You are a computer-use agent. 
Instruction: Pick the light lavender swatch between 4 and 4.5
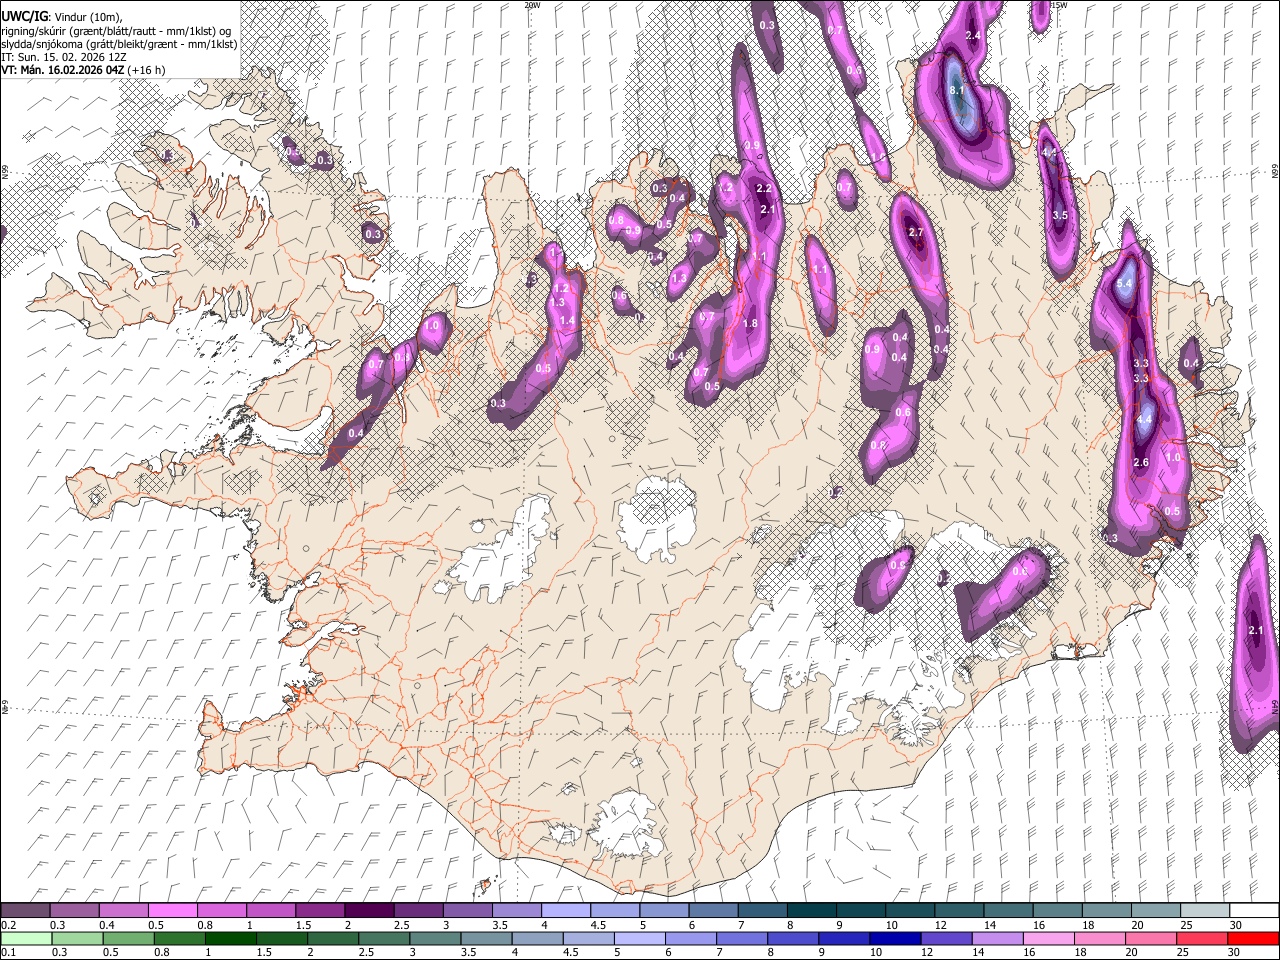[x=564, y=911]
